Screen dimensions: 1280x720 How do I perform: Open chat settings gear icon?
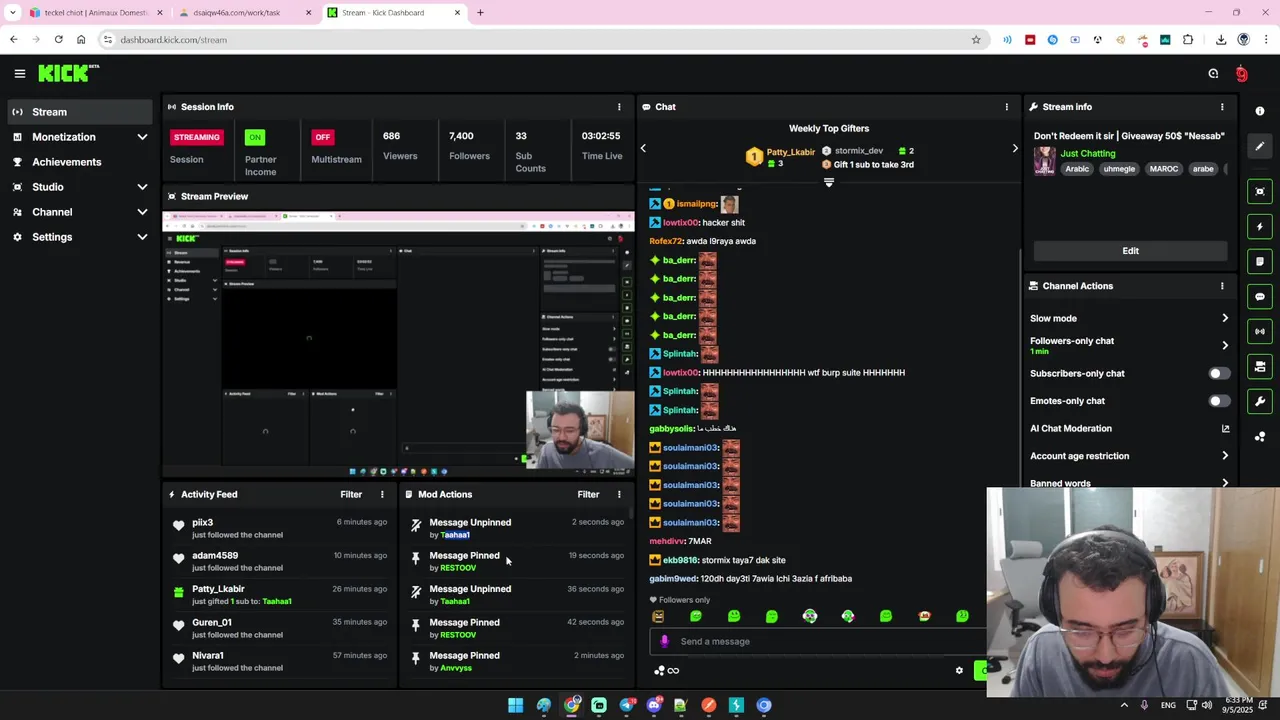point(959,670)
